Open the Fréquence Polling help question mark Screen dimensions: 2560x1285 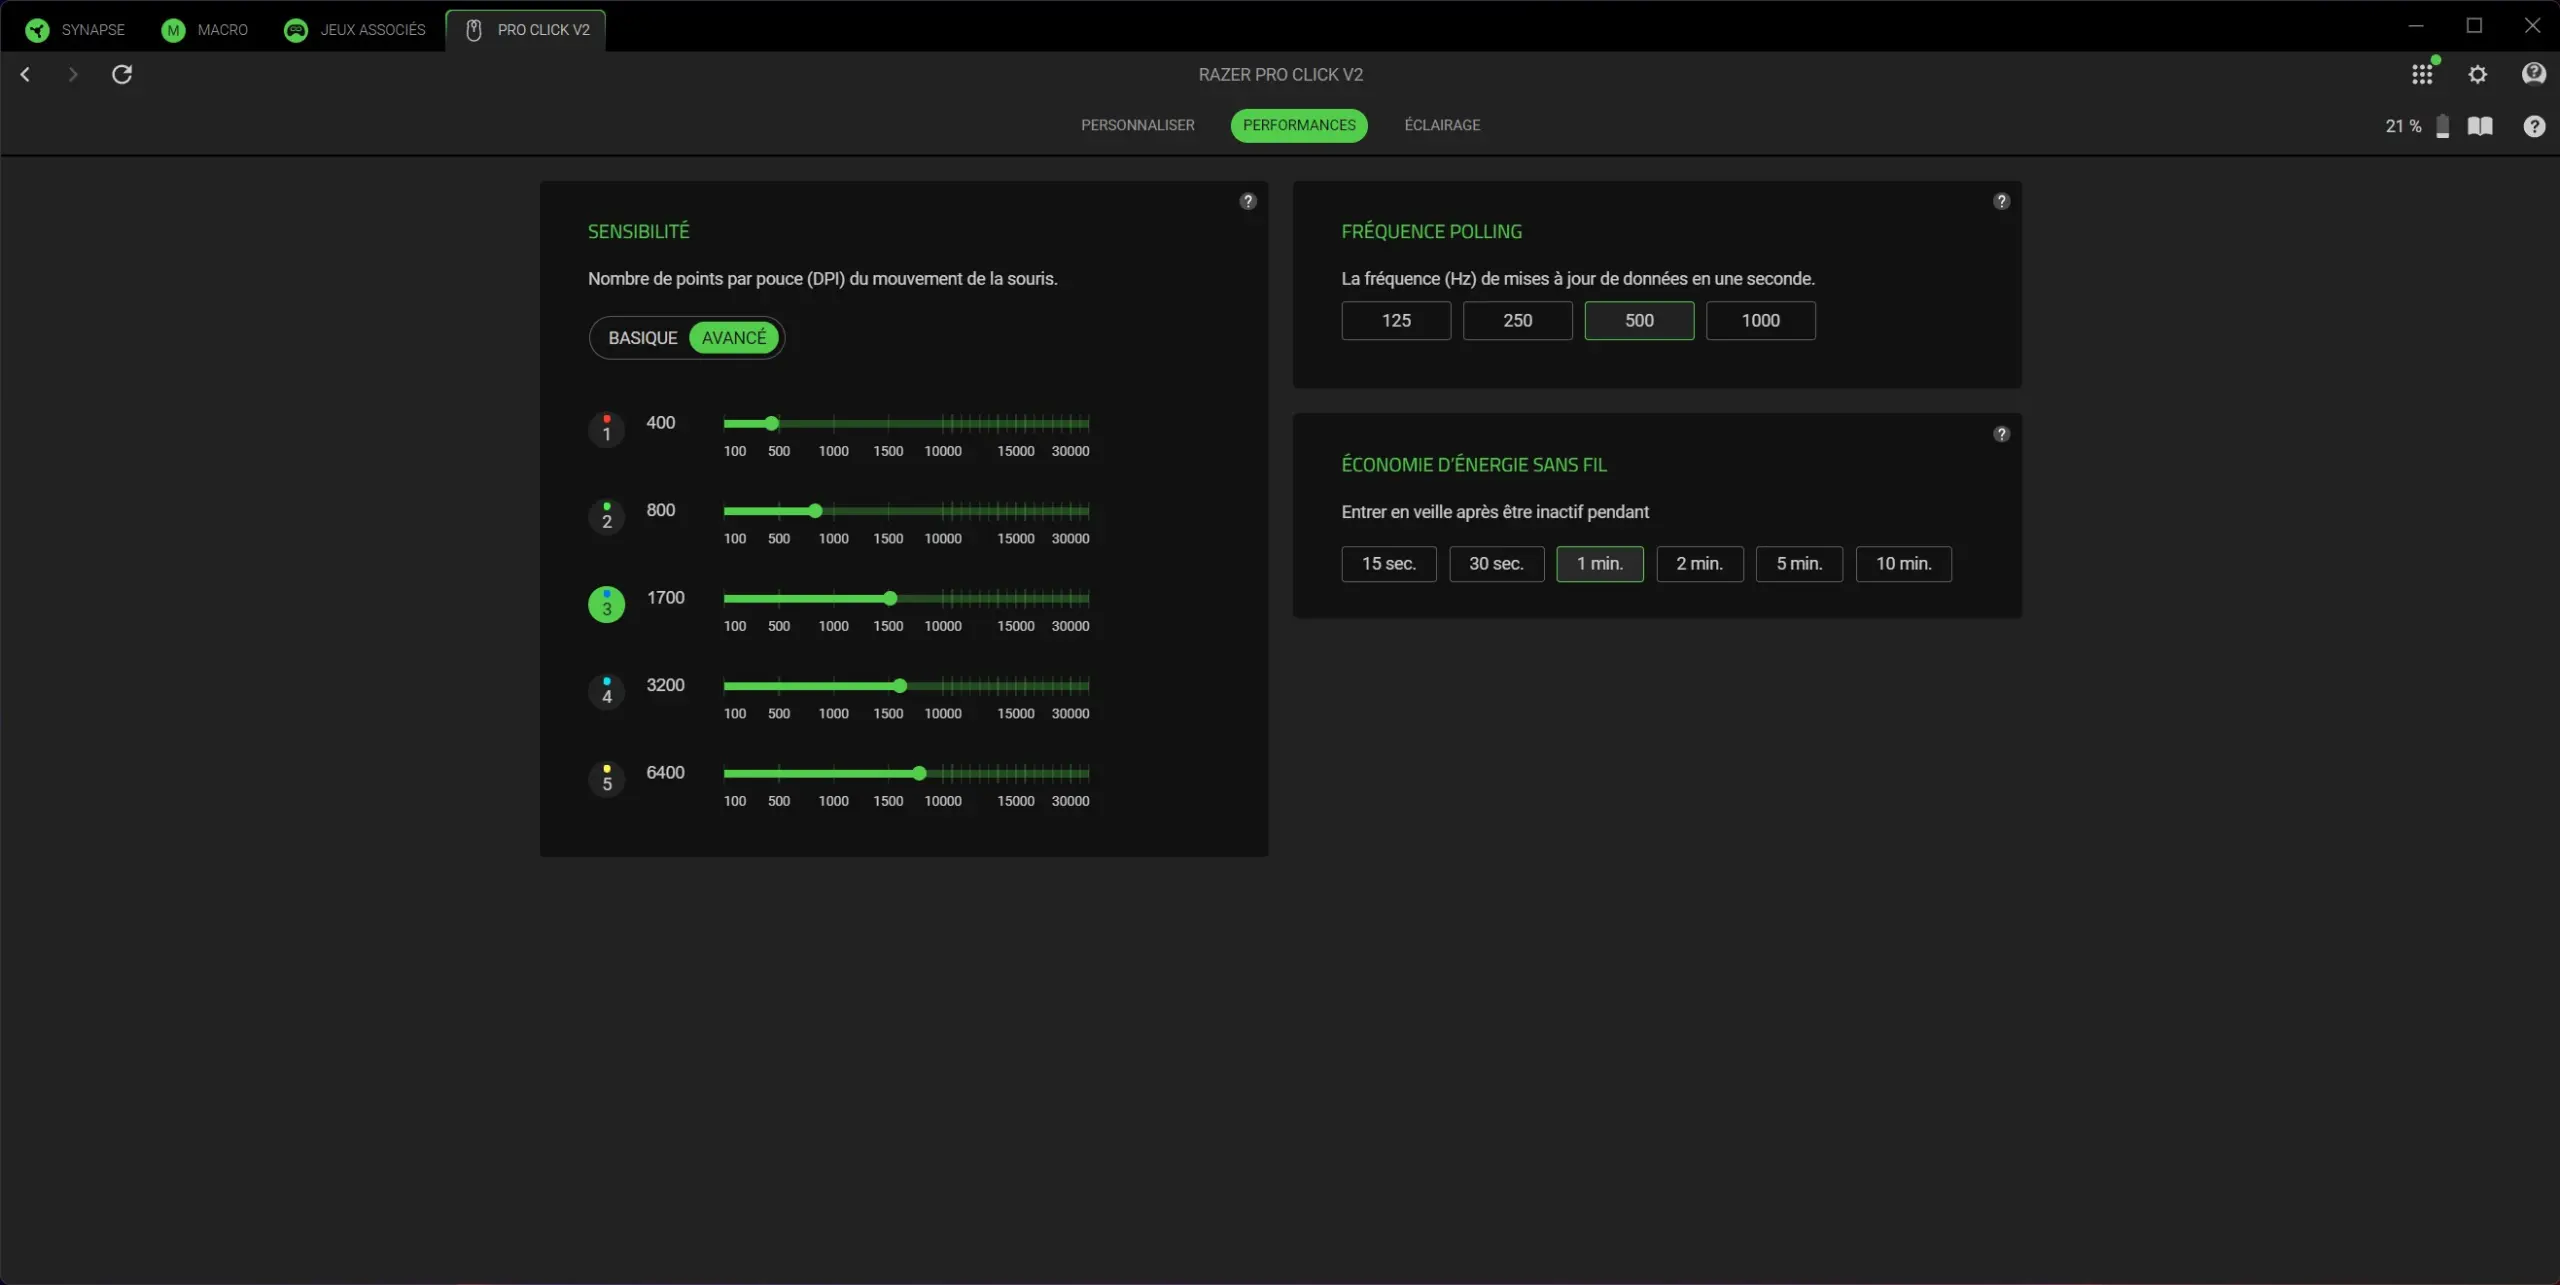click(x=2001, y=201)
